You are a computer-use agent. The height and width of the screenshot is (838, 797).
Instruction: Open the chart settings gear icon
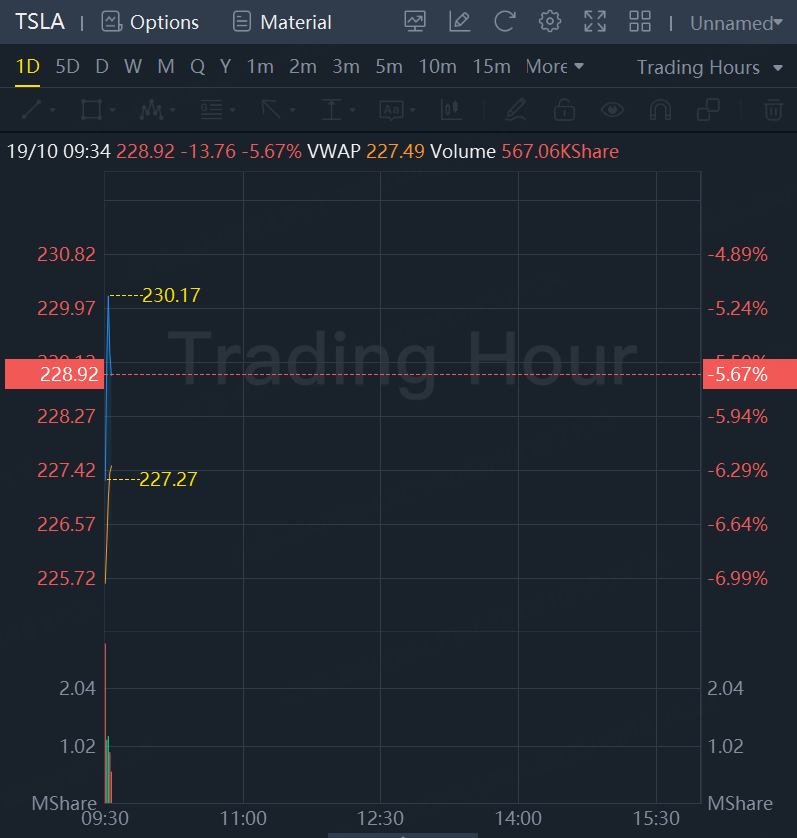point(550,22)
